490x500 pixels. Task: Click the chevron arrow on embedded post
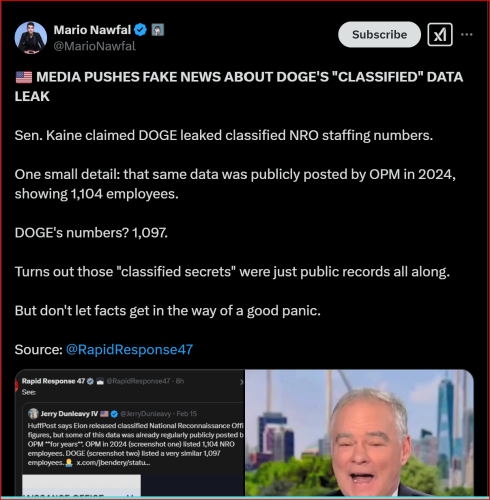[242, 382]
